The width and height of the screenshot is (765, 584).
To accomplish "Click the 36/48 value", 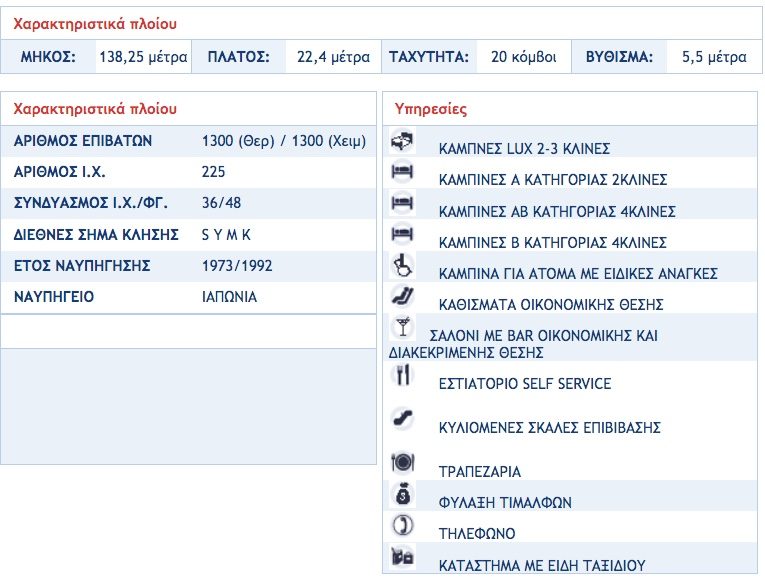I will point(221,203).
